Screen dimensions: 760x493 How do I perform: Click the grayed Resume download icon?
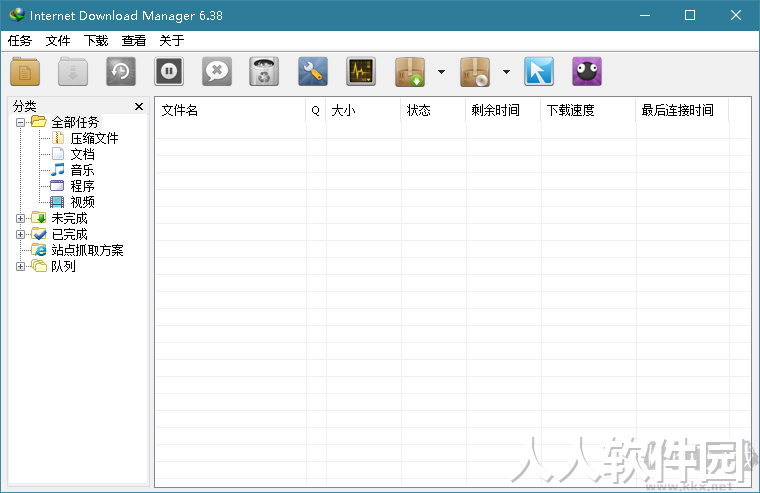click(x=73, y=72)
